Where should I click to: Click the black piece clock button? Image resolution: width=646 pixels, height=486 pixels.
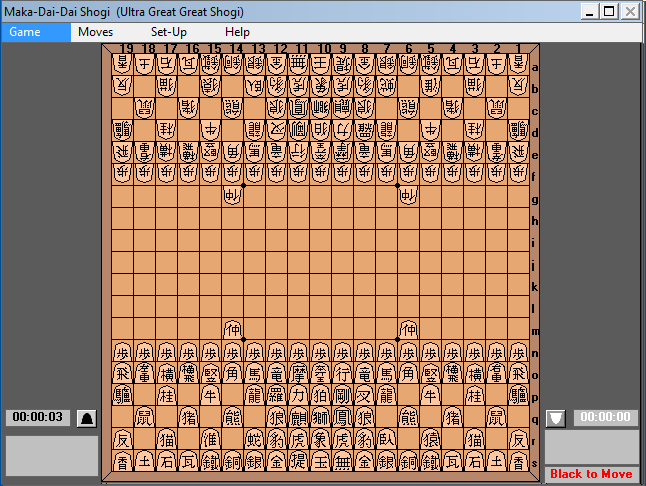(x=87, y=418)
